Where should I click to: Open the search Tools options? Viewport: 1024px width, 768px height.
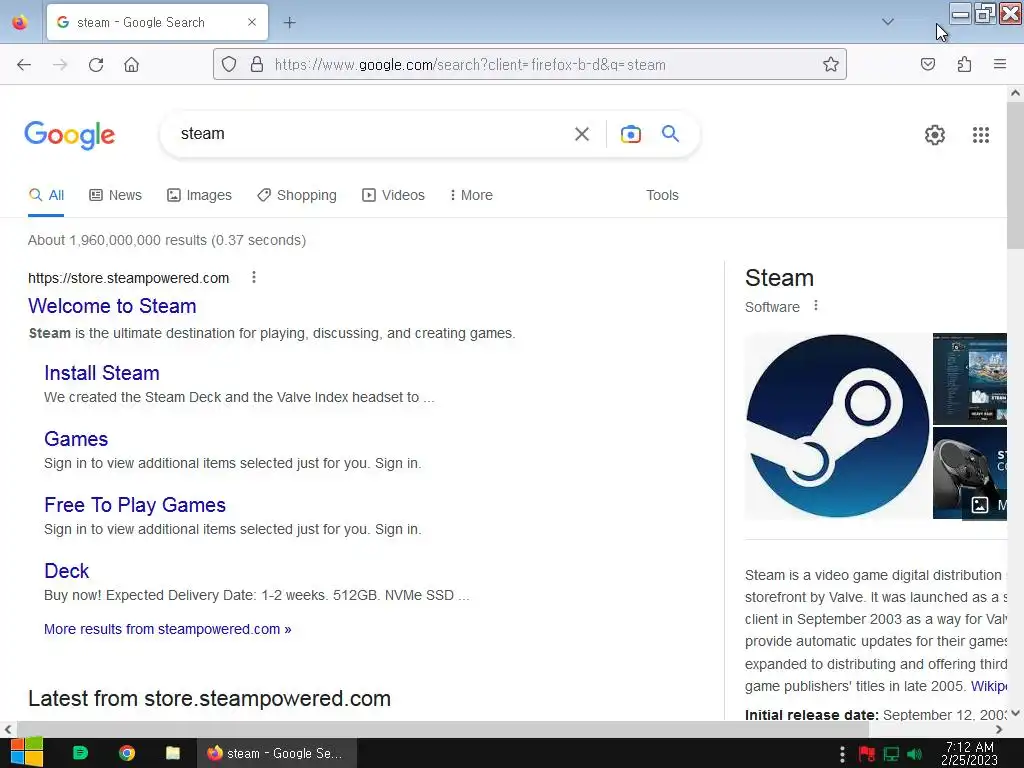tap(662, 195)
